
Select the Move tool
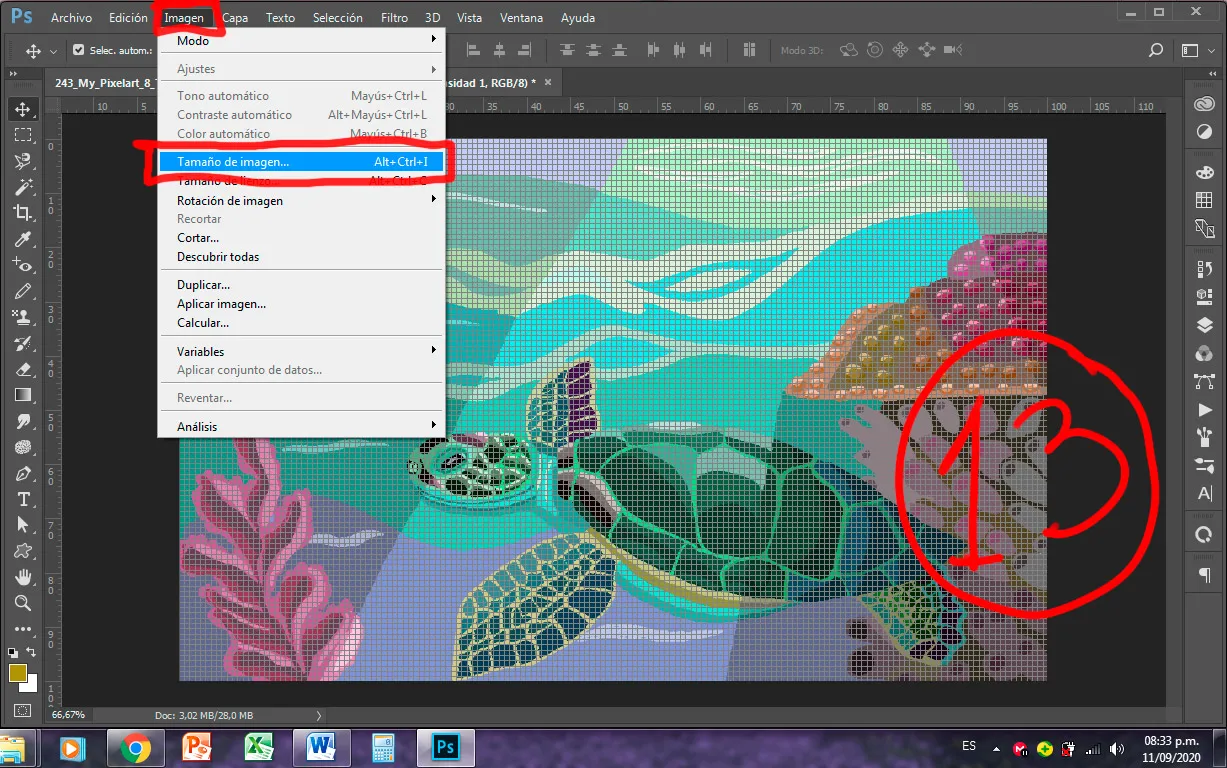tap(22, 108)
